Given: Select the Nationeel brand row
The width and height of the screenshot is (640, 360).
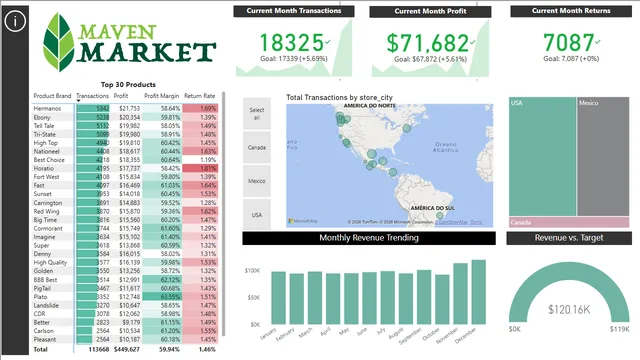Looking at the screenshot, I should point(125,151).
